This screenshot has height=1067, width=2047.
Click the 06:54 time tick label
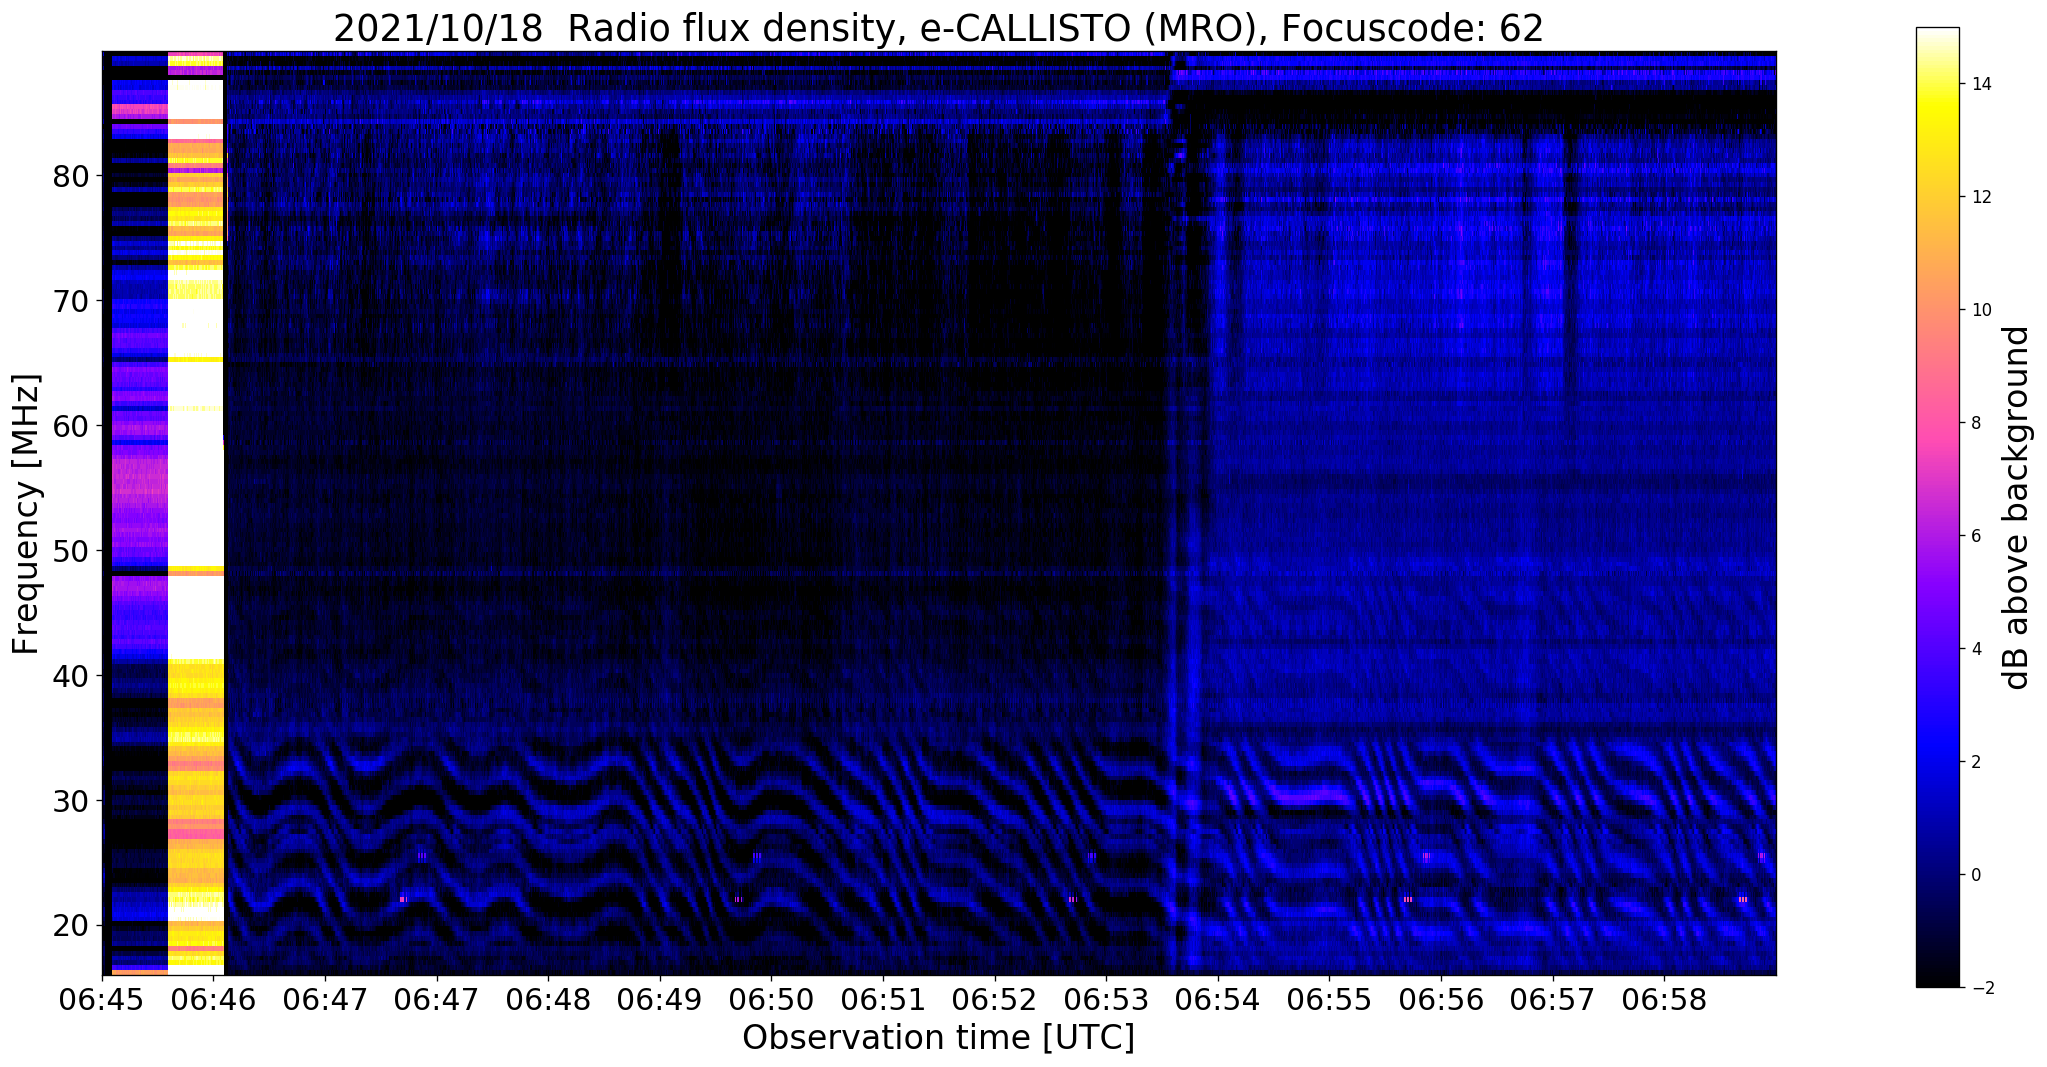1218,1000
